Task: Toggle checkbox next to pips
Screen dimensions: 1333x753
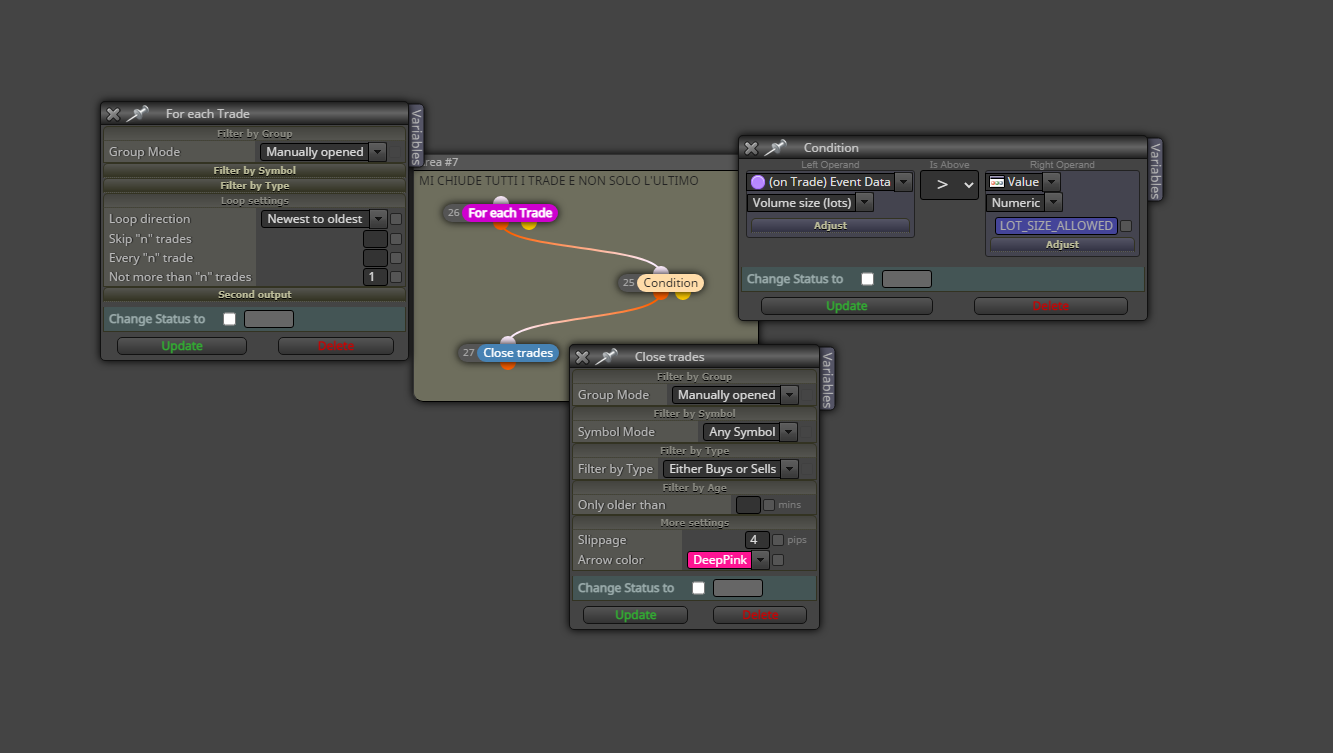Action: [x=778, y=540]
